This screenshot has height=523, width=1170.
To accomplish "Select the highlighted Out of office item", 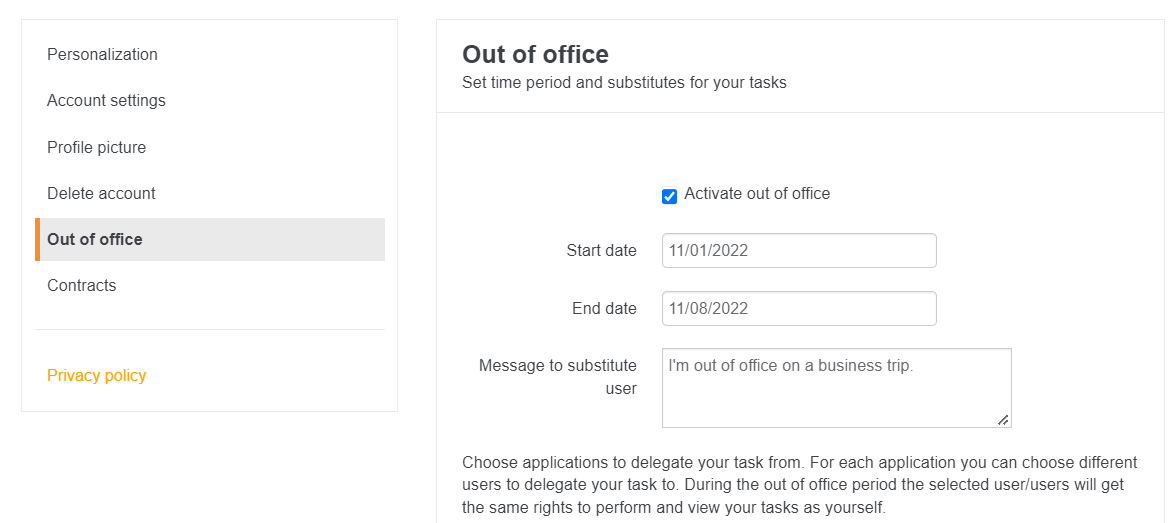I will [95, 239].
